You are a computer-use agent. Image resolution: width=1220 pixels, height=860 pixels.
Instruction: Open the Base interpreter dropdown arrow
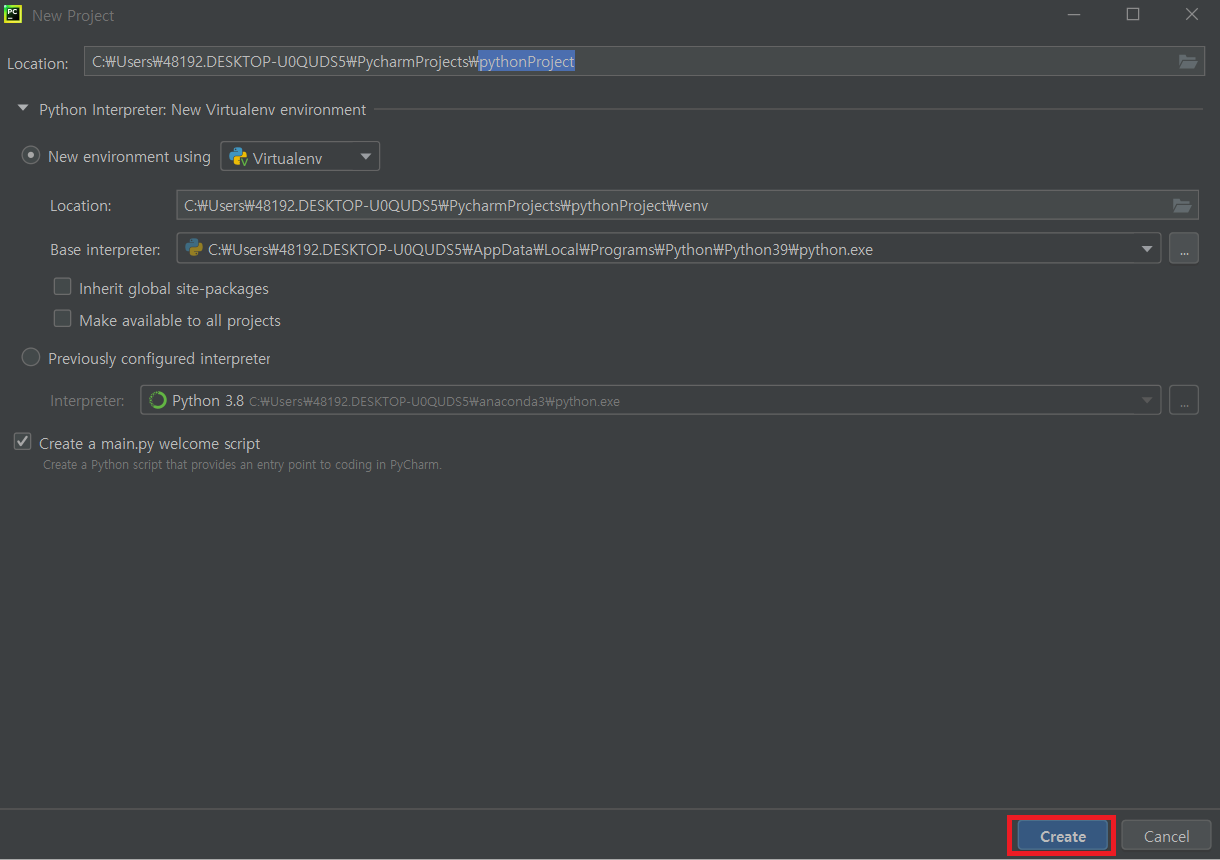(x=1147, y=249)
